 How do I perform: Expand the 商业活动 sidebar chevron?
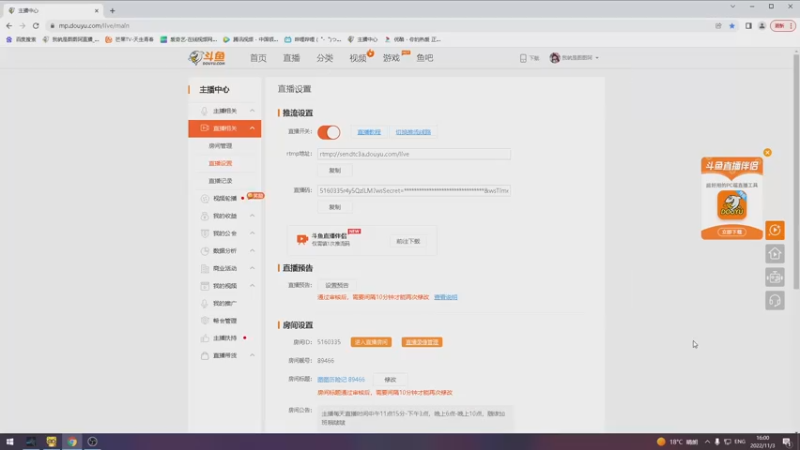(x=252, y=268)
